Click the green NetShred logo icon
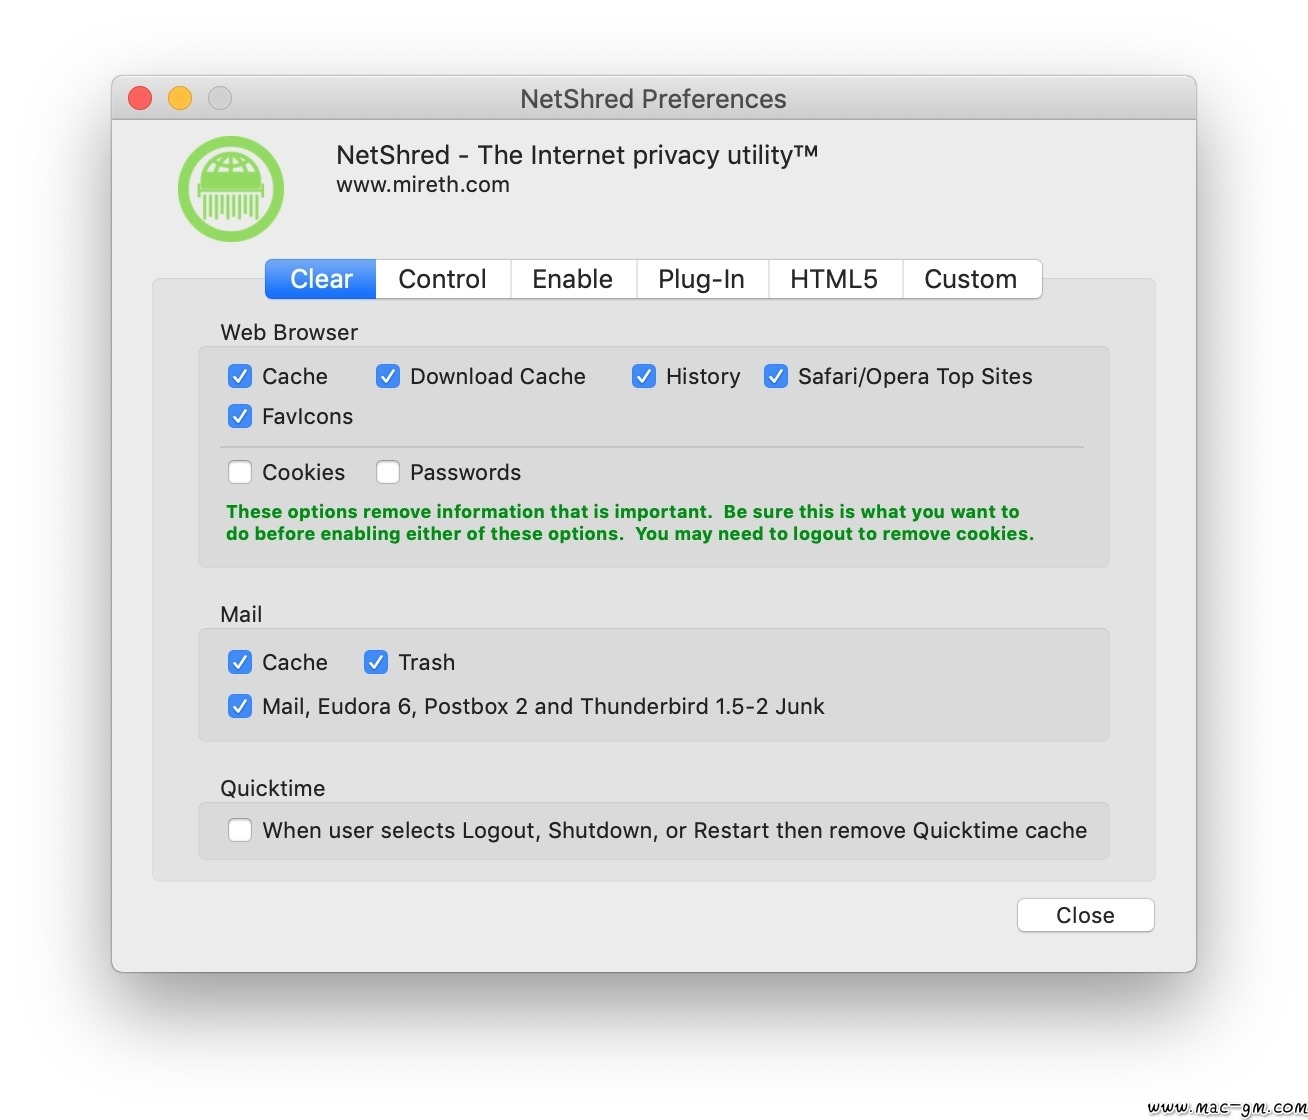1308x1120 pixels. (231, 189)
